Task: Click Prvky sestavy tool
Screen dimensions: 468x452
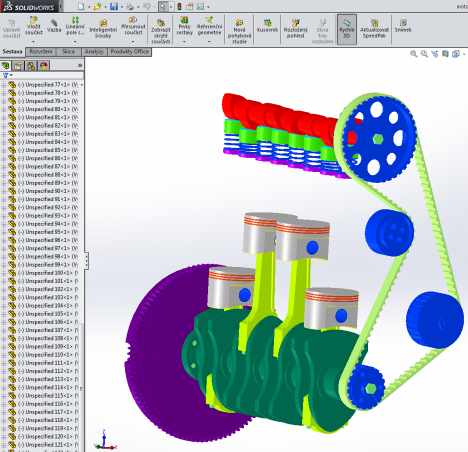Action: tap(184, 26)
